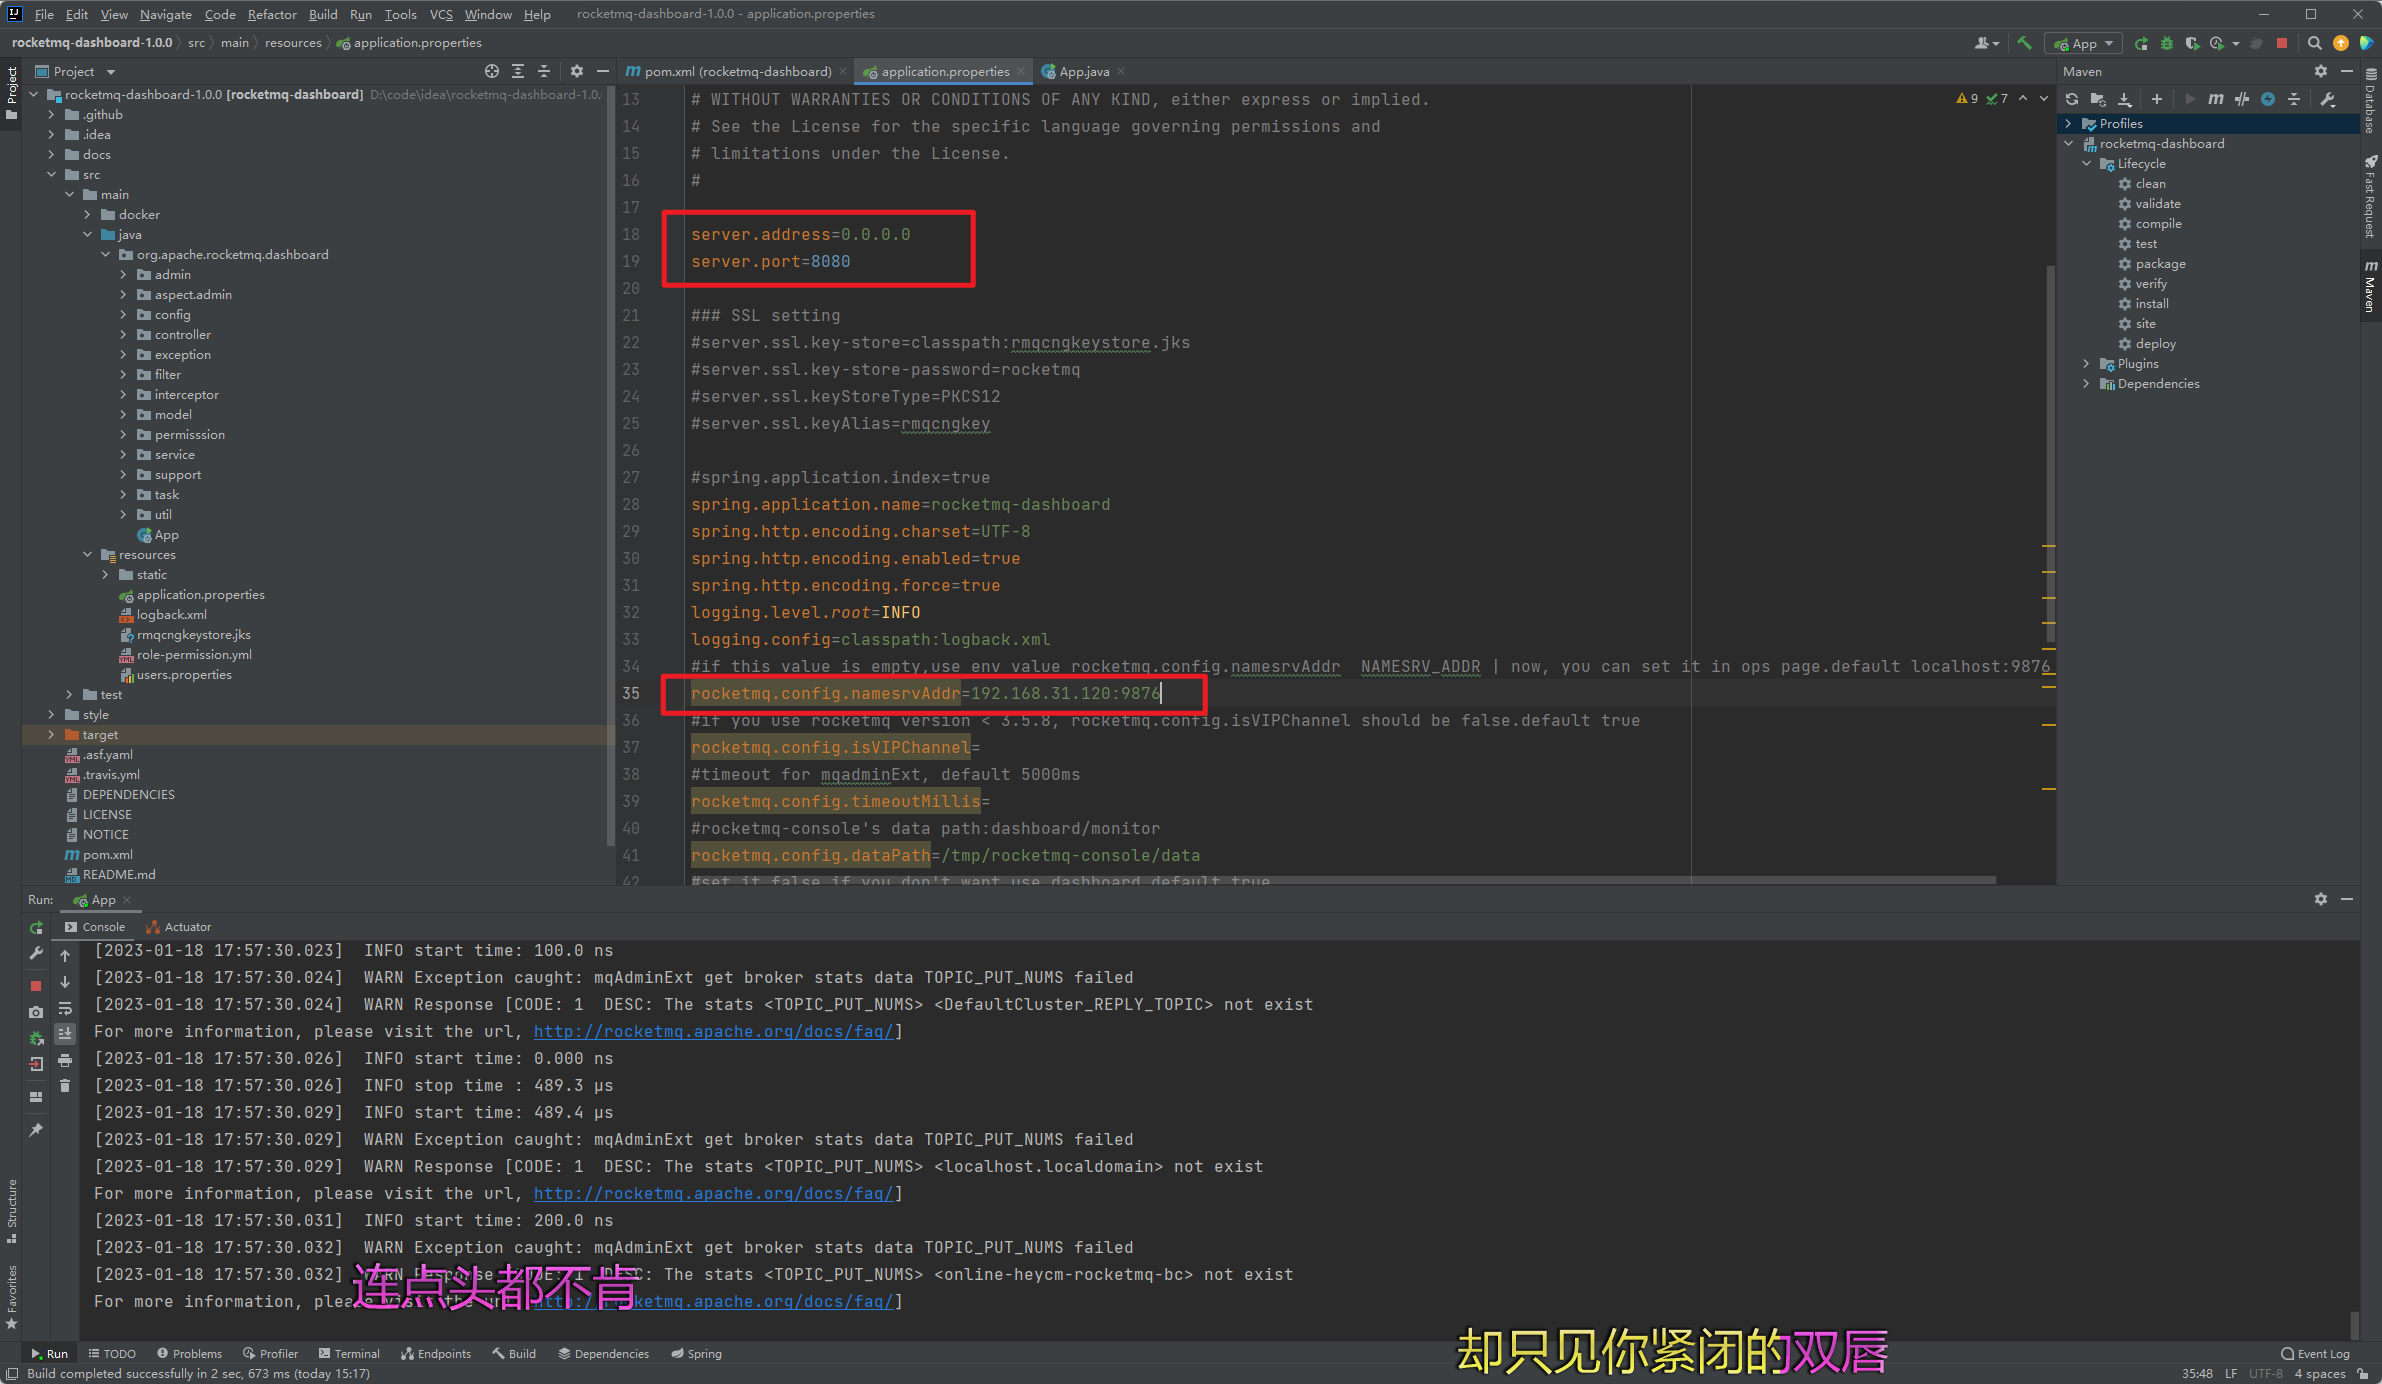Open the App run configuration dropdown
This screenshot has height=1384, width=2382.
coord(2084,43)
